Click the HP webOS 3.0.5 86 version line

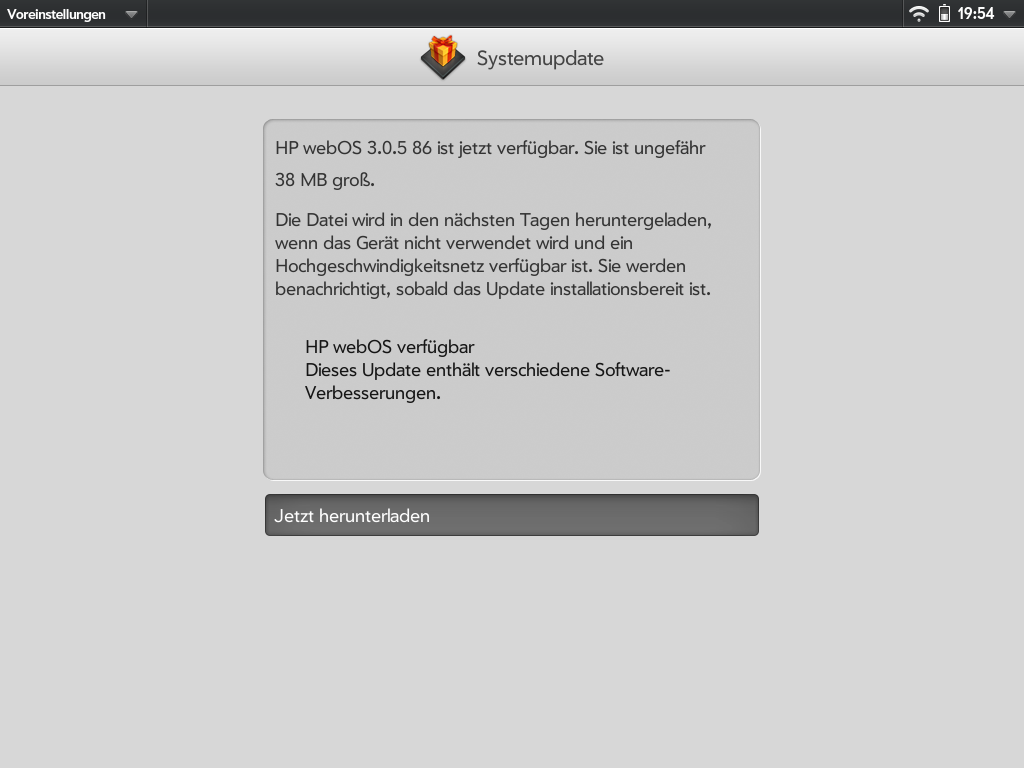pos(490,148)
